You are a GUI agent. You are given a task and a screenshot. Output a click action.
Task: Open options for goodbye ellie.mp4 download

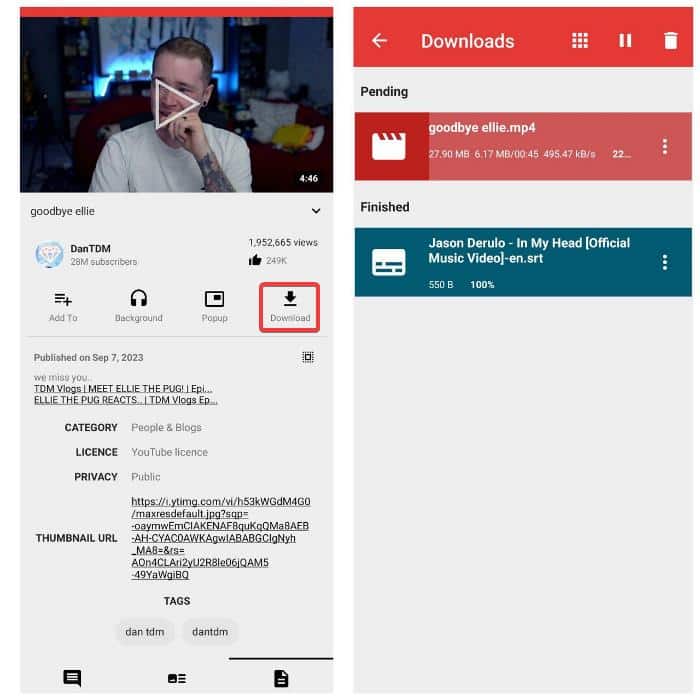[665, 147]
